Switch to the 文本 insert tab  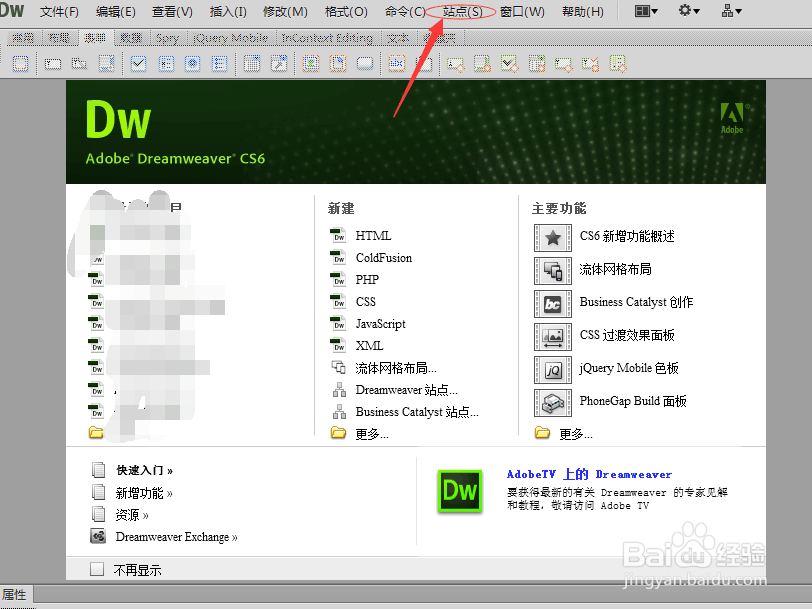point(398,38)
